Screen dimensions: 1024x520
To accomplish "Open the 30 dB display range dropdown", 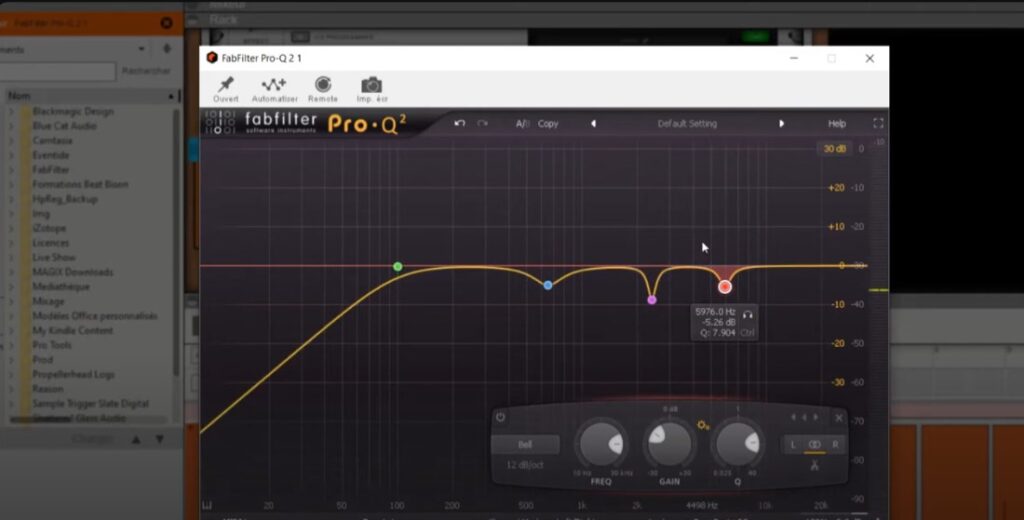I will tap(835, 149).
